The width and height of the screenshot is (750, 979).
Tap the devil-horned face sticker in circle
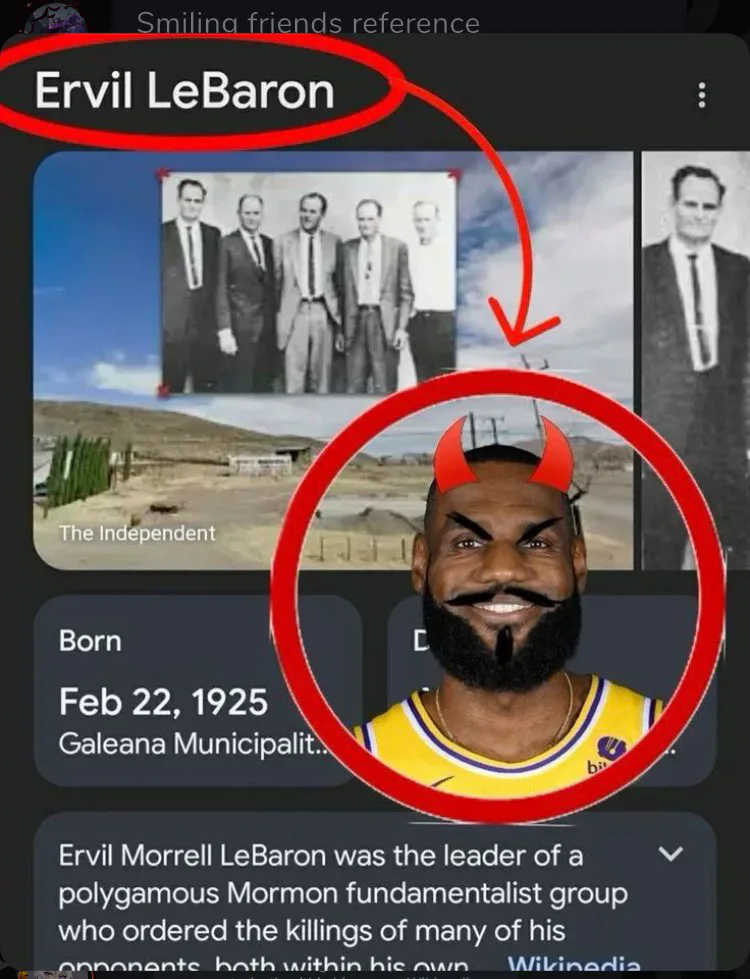click(x=503, y=591)
